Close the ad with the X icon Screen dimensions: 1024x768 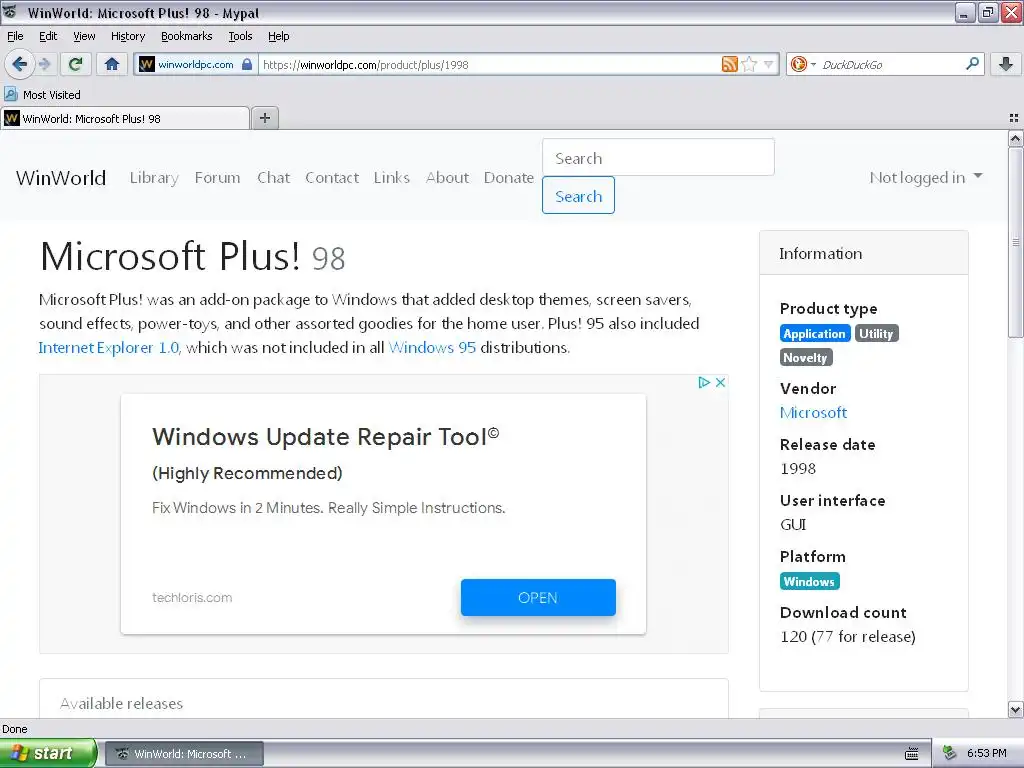coord(720,382)
